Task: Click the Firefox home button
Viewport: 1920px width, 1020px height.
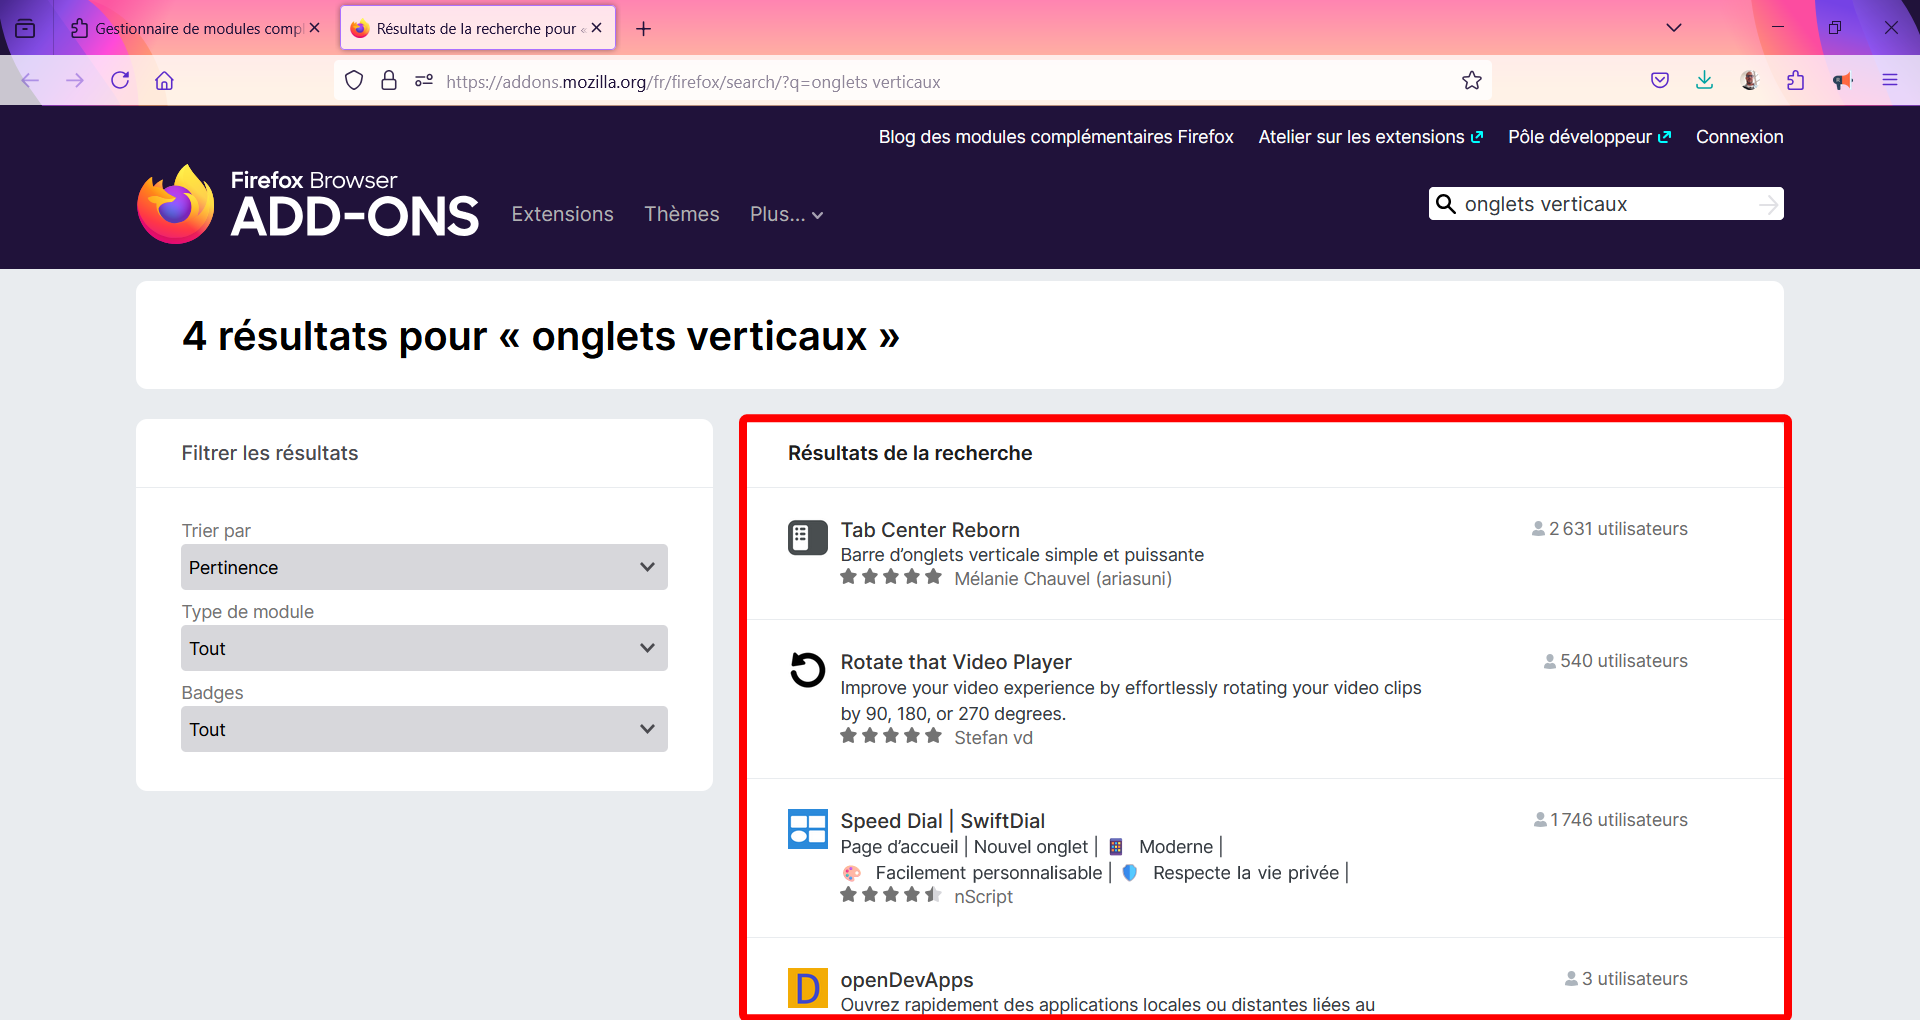Action: pyautogui.click(x=165, y=81)
